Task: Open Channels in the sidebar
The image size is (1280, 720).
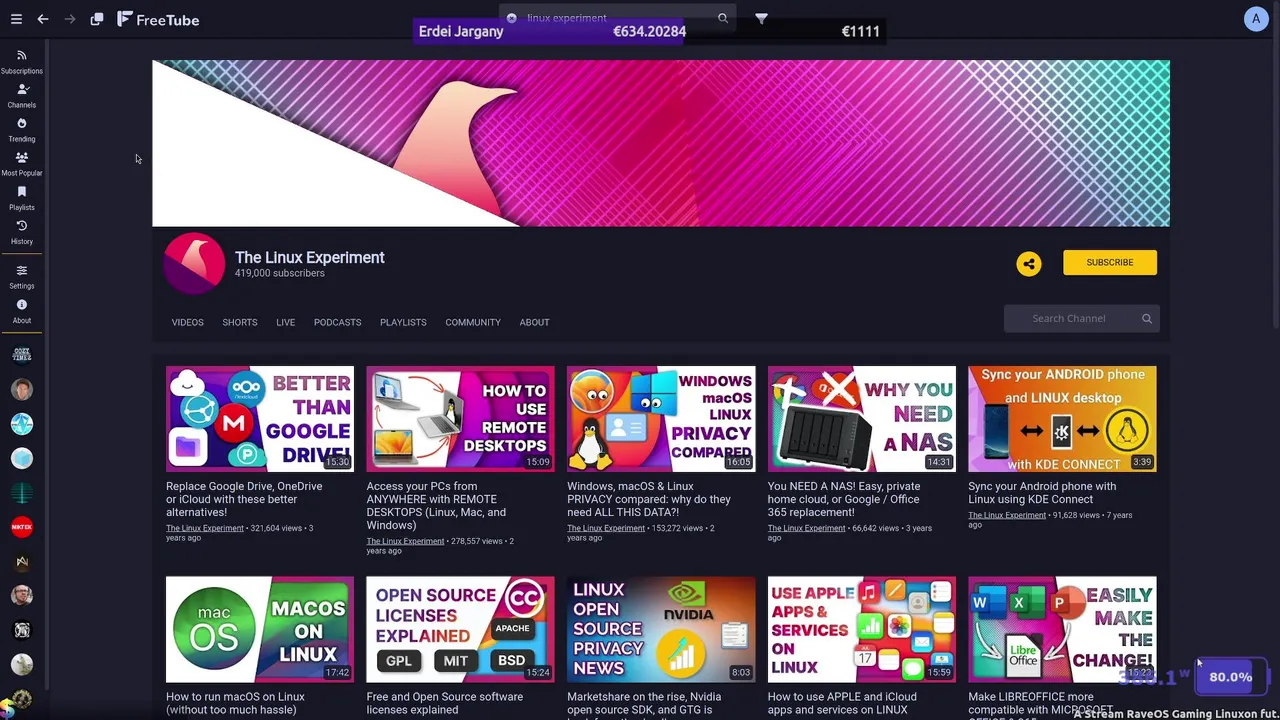Action: (21, 96)
